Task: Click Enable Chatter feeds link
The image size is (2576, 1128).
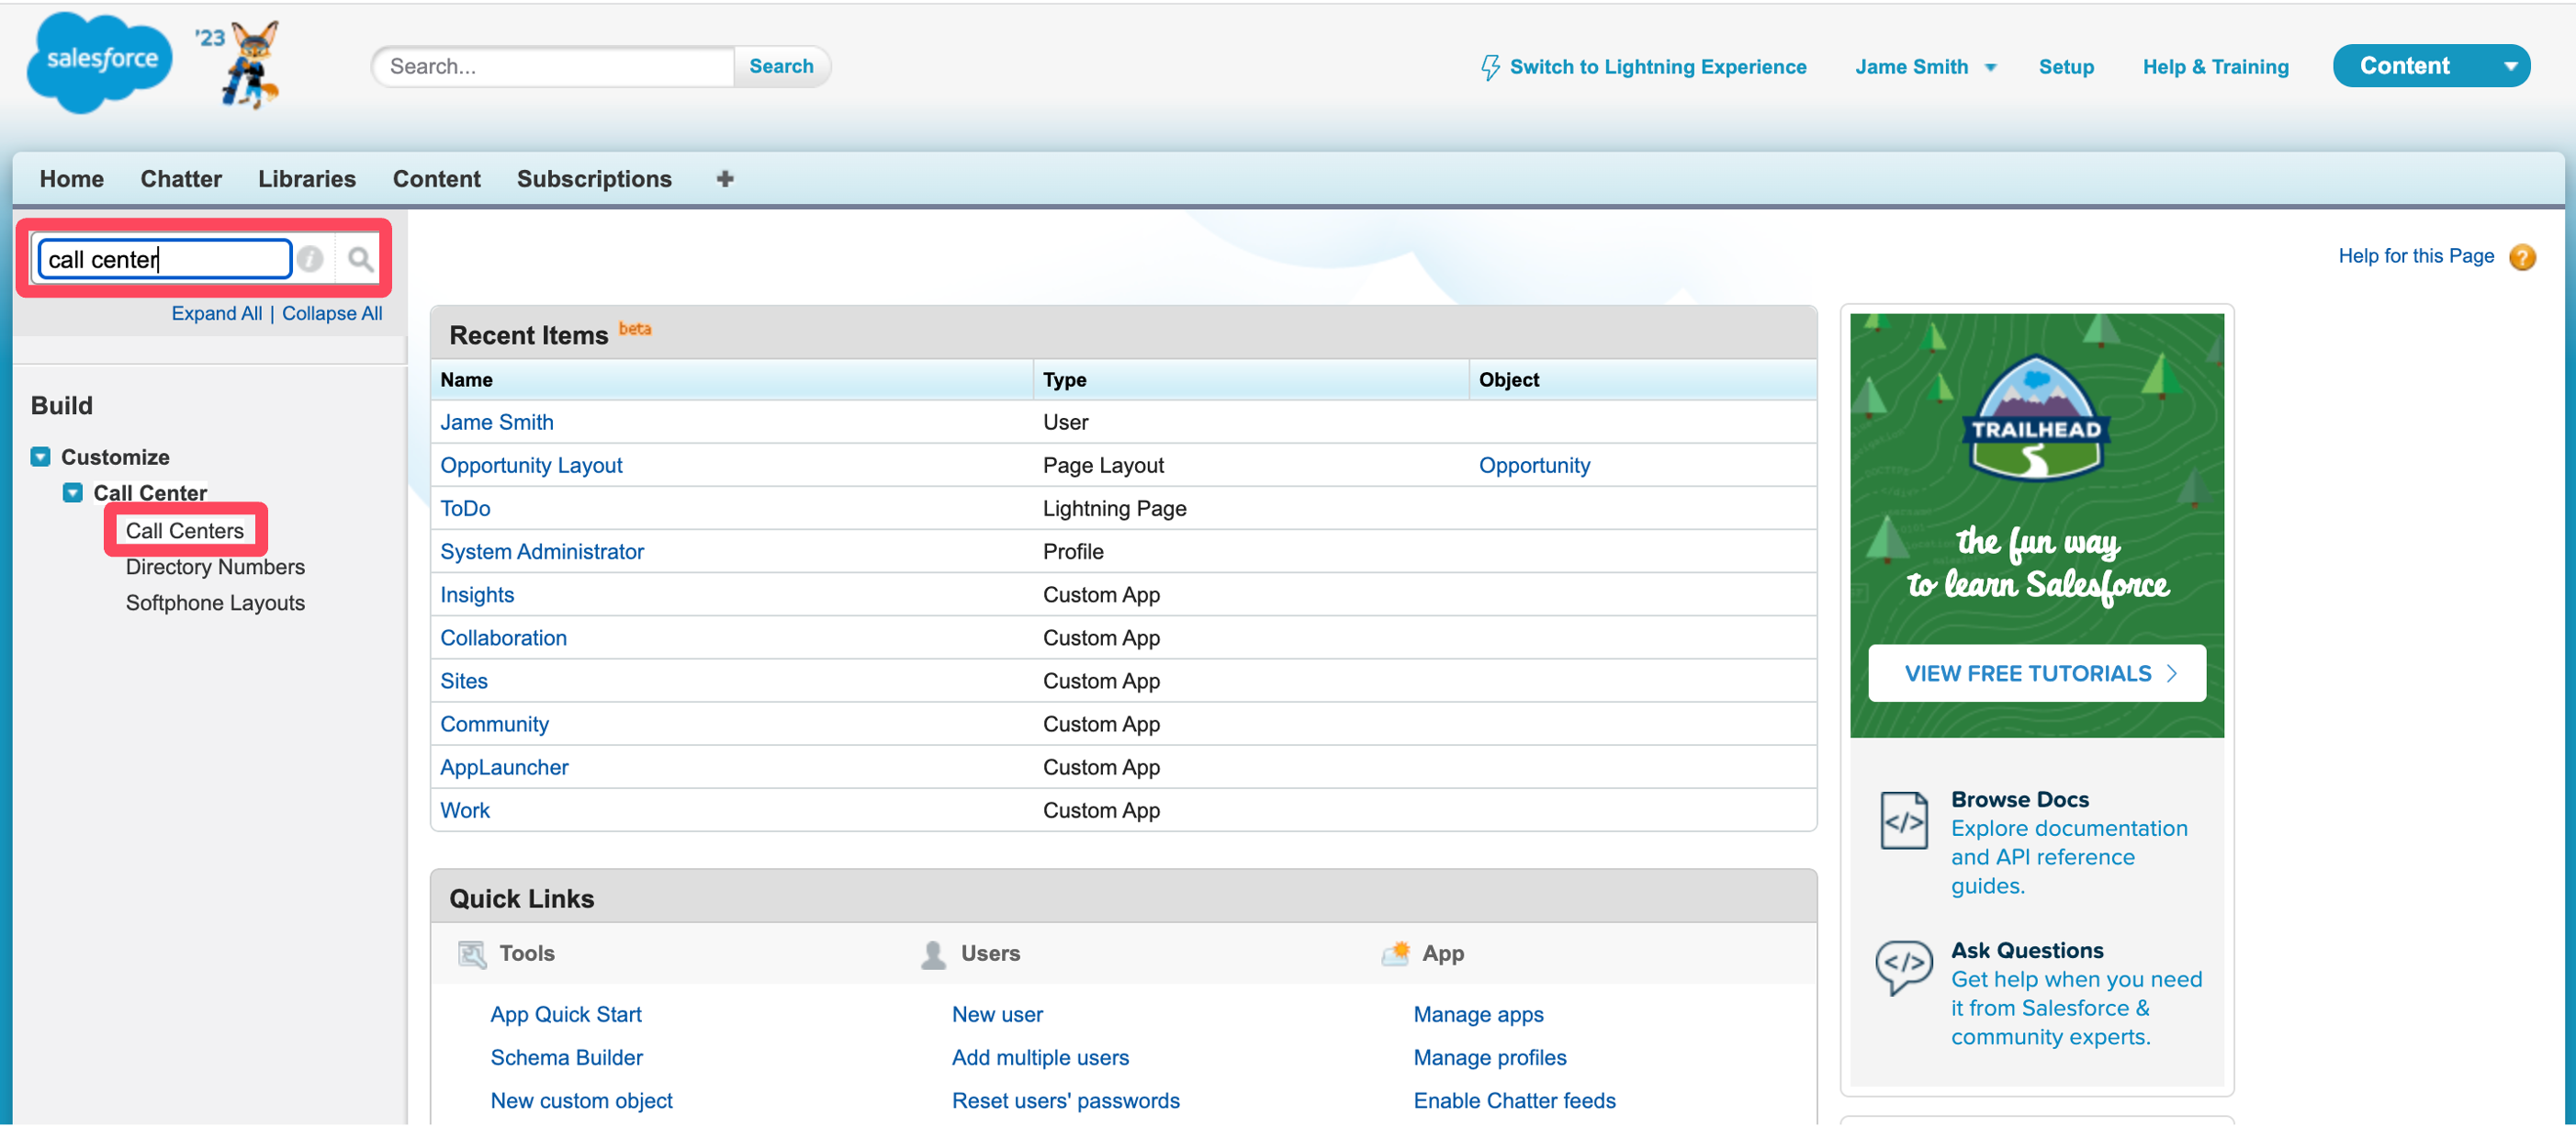Action: tap(1514, 1100)
